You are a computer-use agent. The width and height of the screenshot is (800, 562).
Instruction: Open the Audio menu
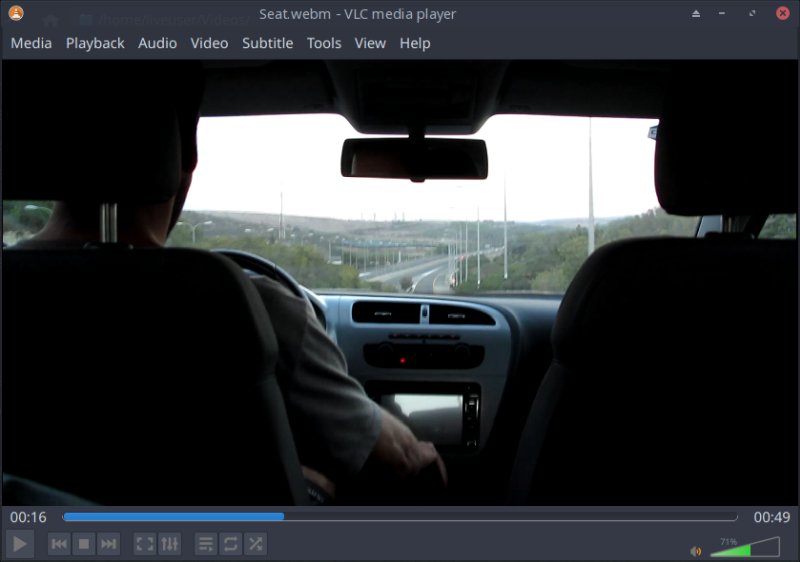(157, 43)
